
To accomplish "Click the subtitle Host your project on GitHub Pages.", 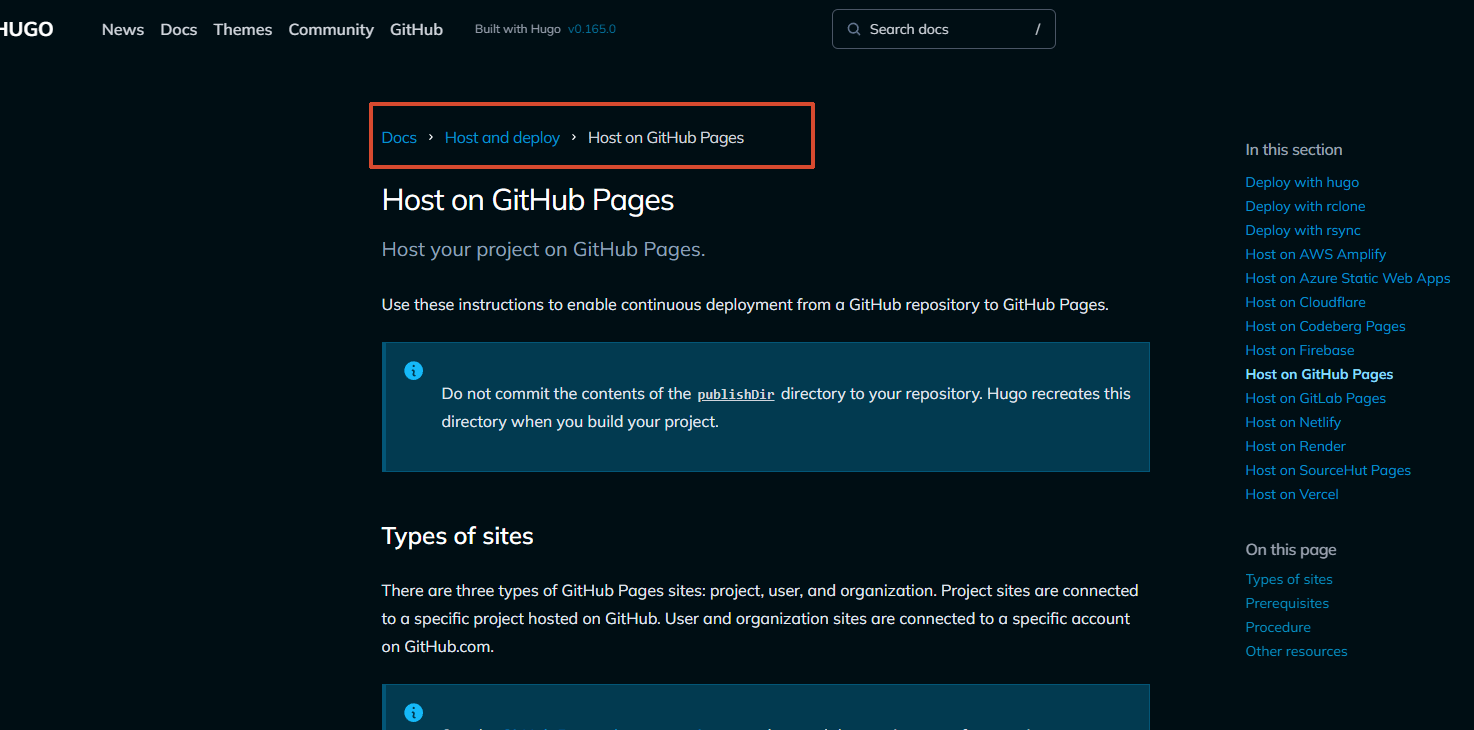I will (x=544, y=249).
